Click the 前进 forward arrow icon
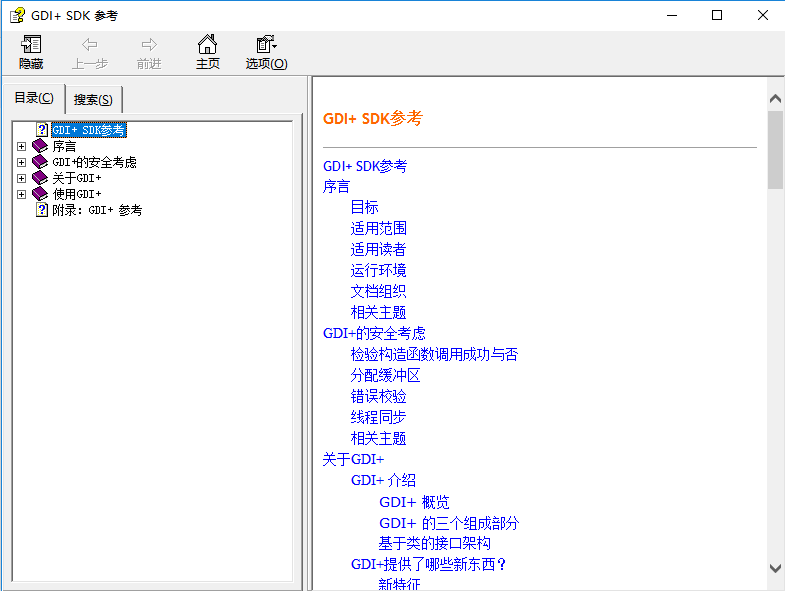The image size is (785, 591). pyautogui.click(x=149, y=45)
